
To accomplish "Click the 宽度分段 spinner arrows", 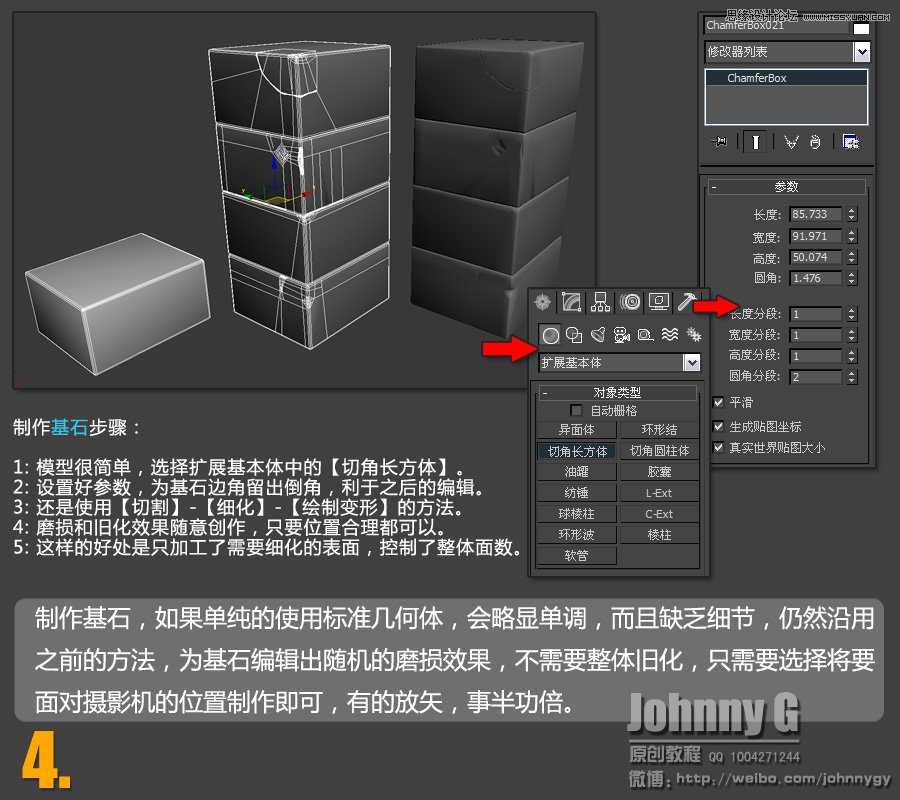I will pos(852,335).
